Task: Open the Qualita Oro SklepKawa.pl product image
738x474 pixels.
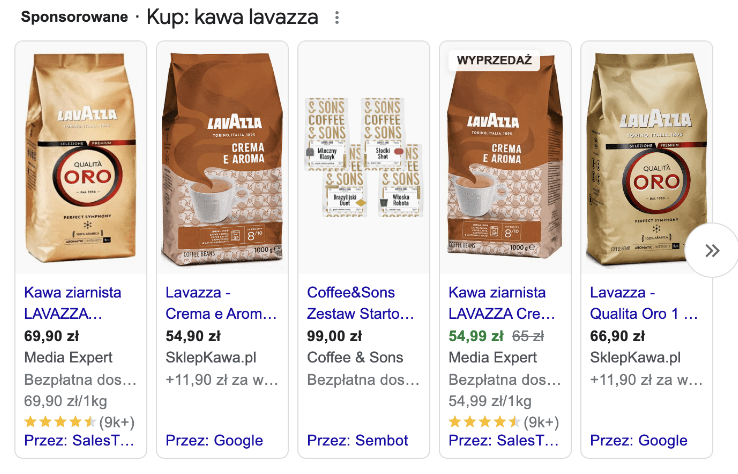Action: (646, 158)
